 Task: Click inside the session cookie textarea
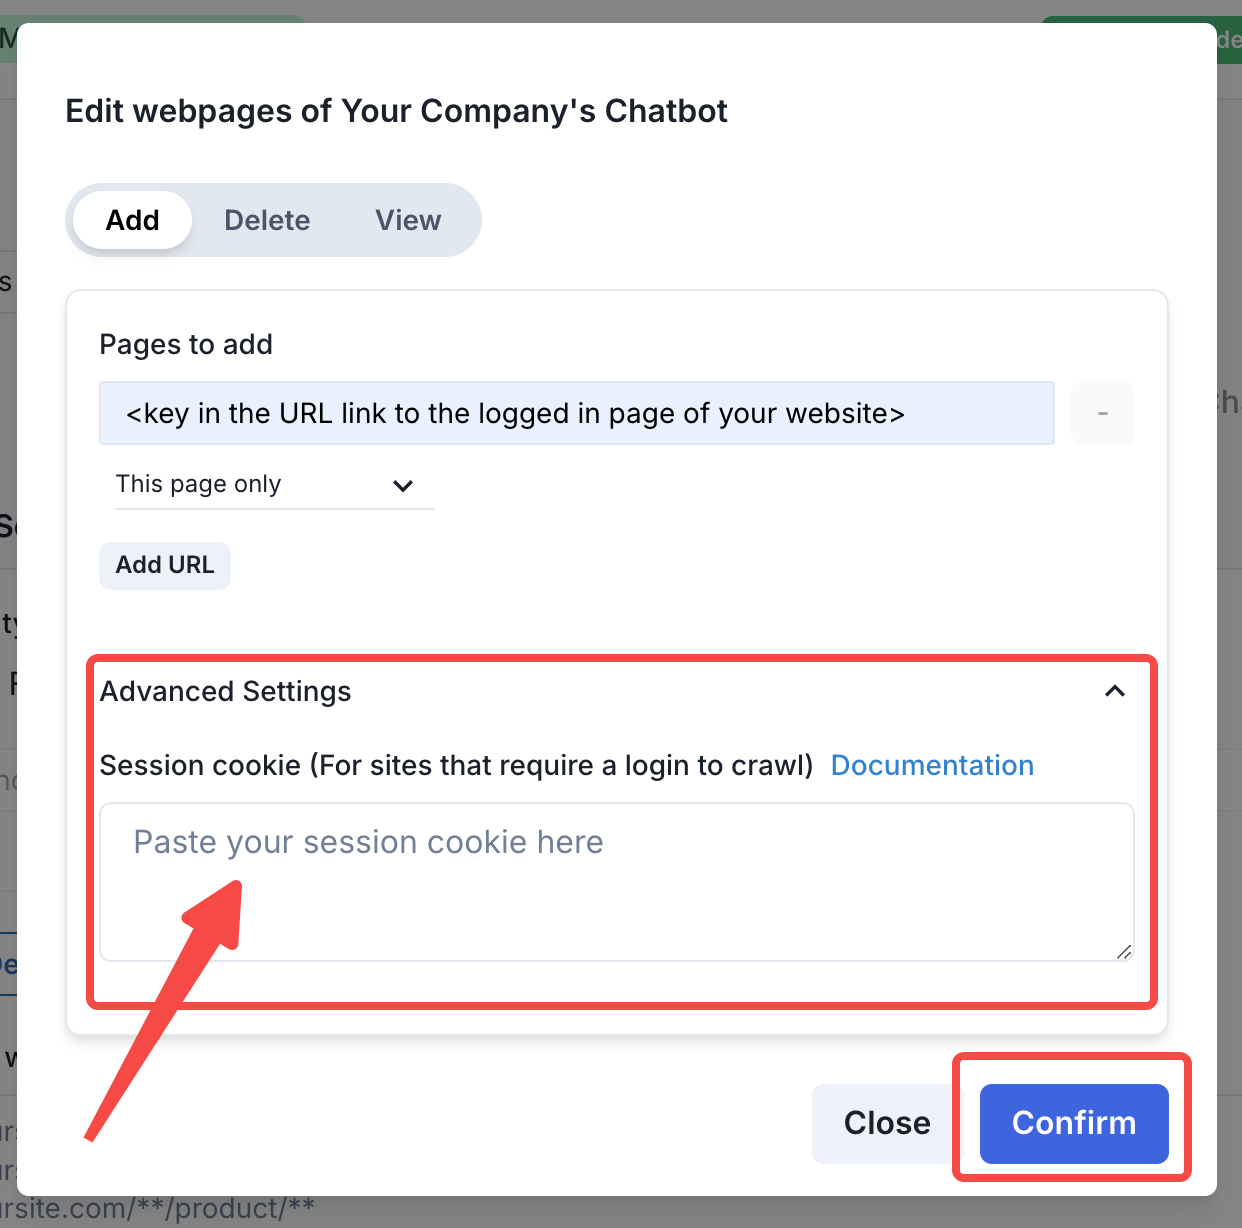point(616,882)
